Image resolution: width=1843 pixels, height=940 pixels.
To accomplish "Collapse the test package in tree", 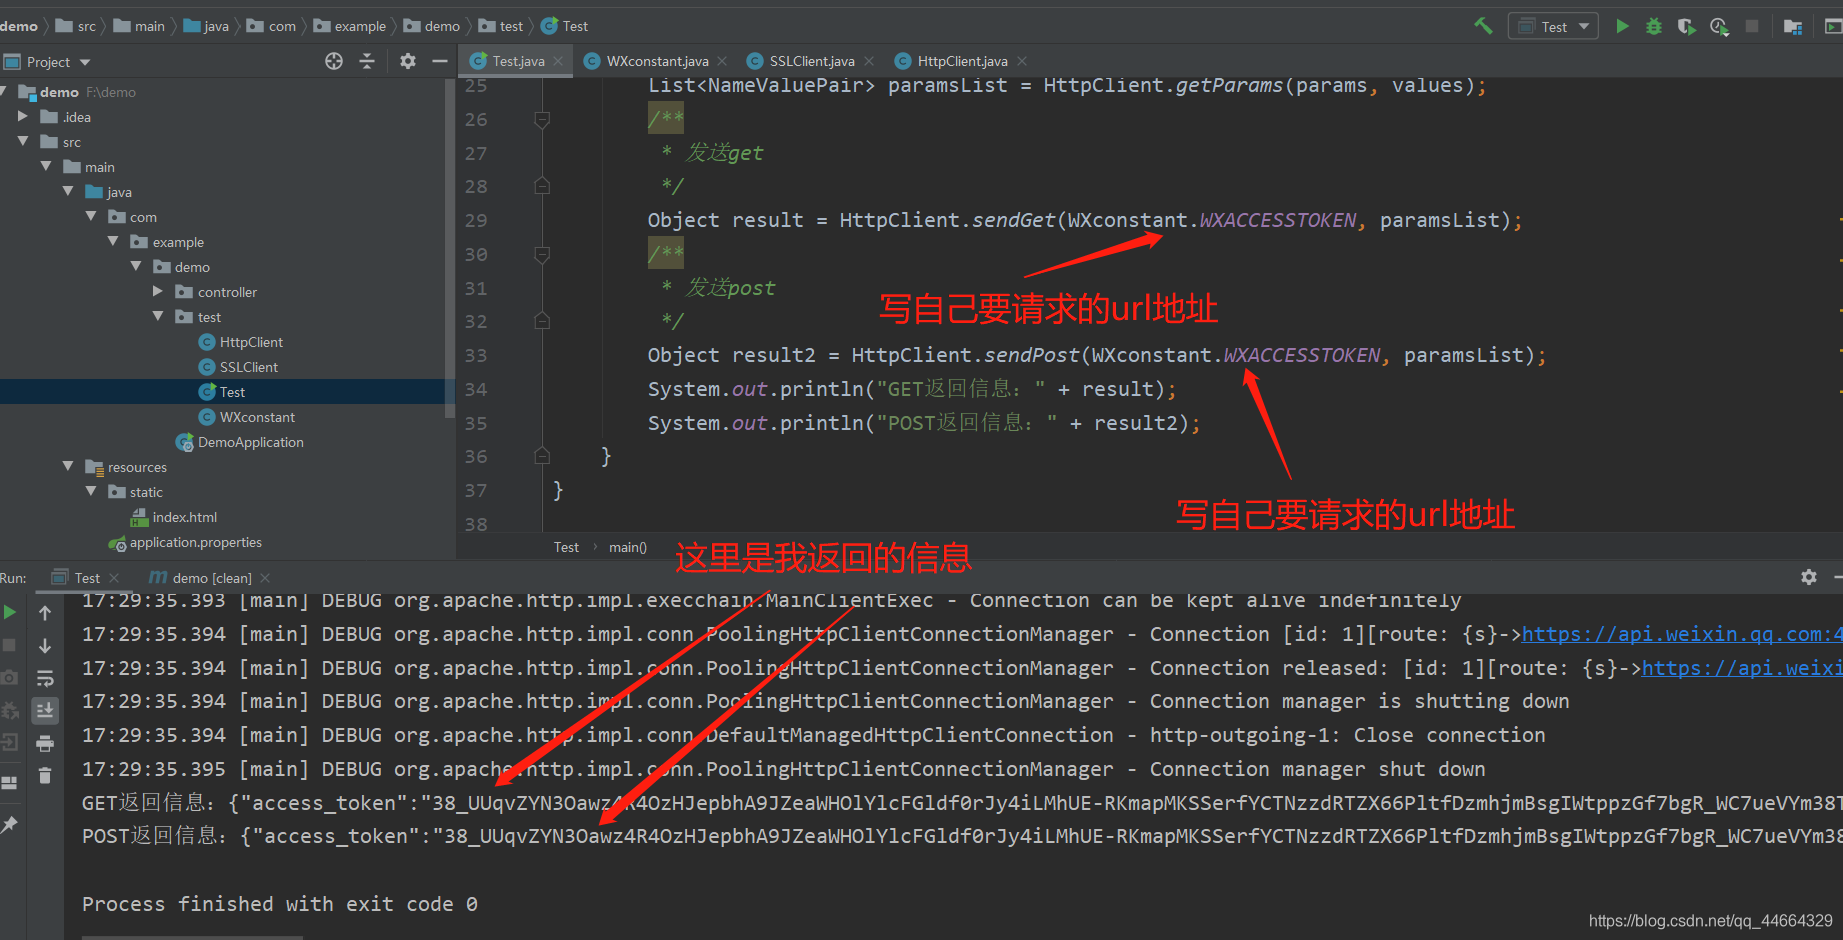I will (158, 316).
